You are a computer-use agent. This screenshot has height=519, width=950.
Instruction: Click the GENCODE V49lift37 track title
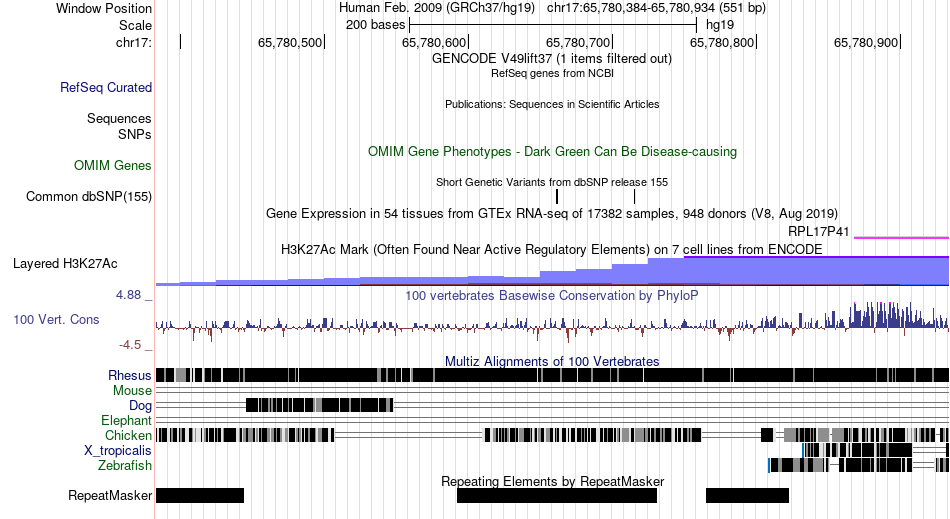551,59
